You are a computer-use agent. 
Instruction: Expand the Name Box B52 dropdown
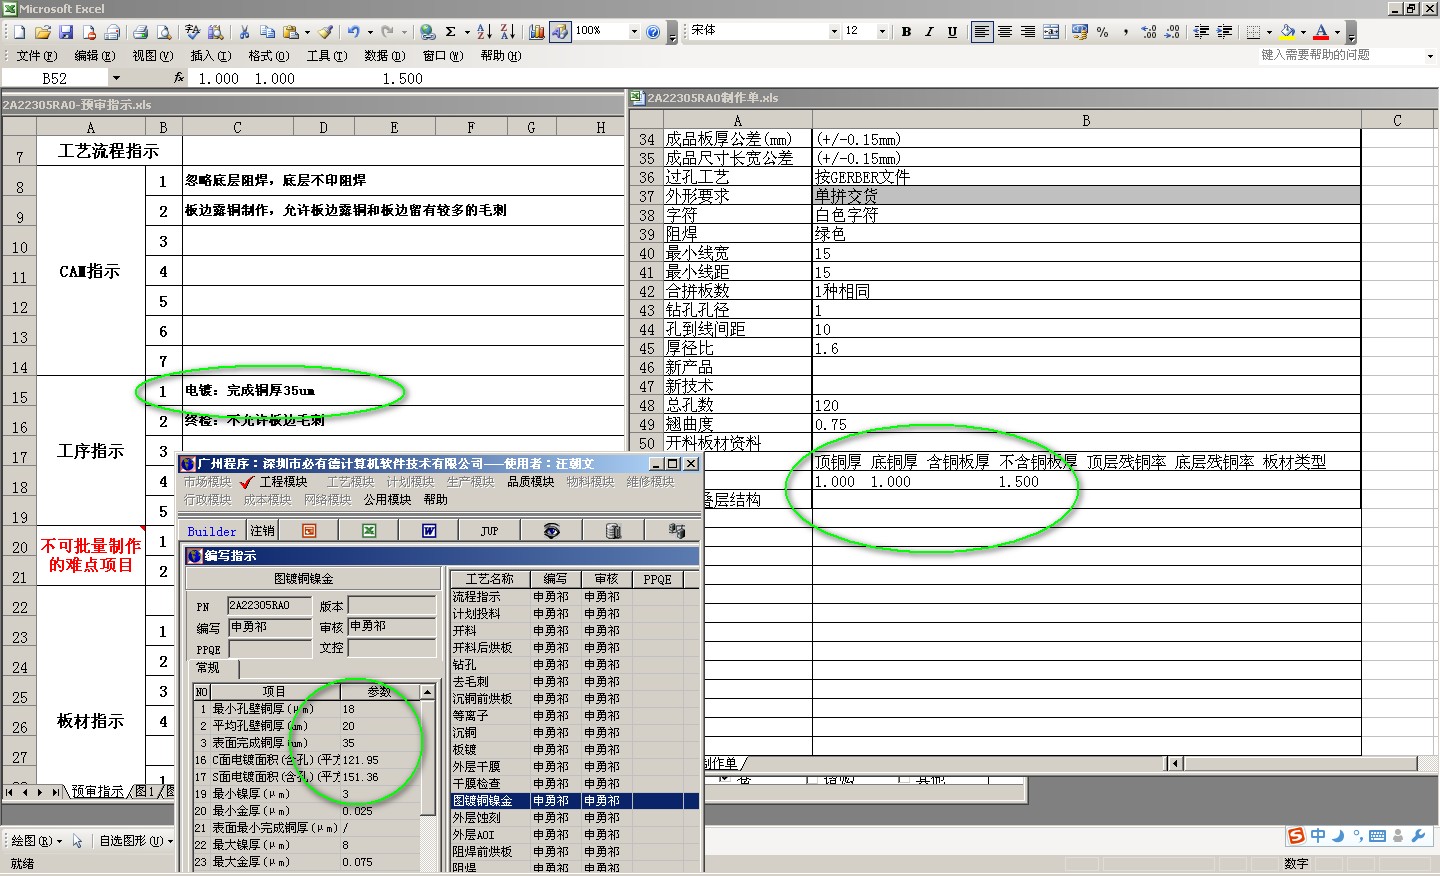(x=116, y=78)
